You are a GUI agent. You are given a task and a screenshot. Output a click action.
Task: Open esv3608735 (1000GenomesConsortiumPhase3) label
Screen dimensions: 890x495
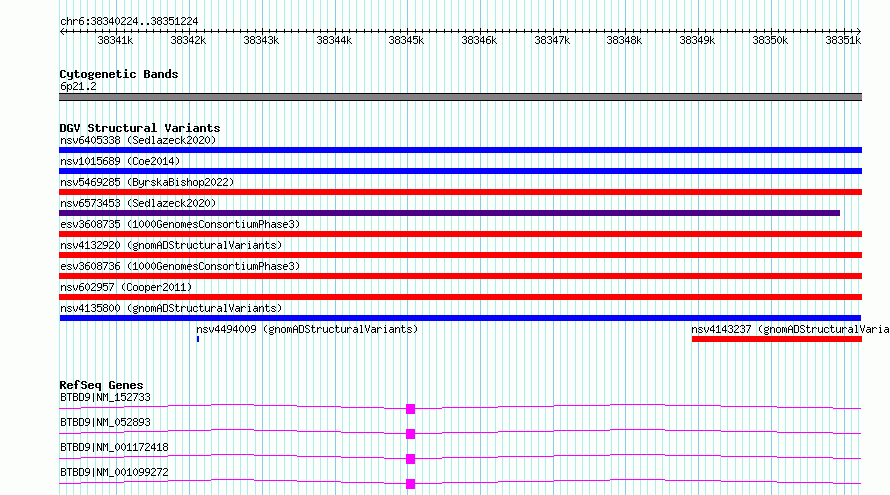click(180, 224)
